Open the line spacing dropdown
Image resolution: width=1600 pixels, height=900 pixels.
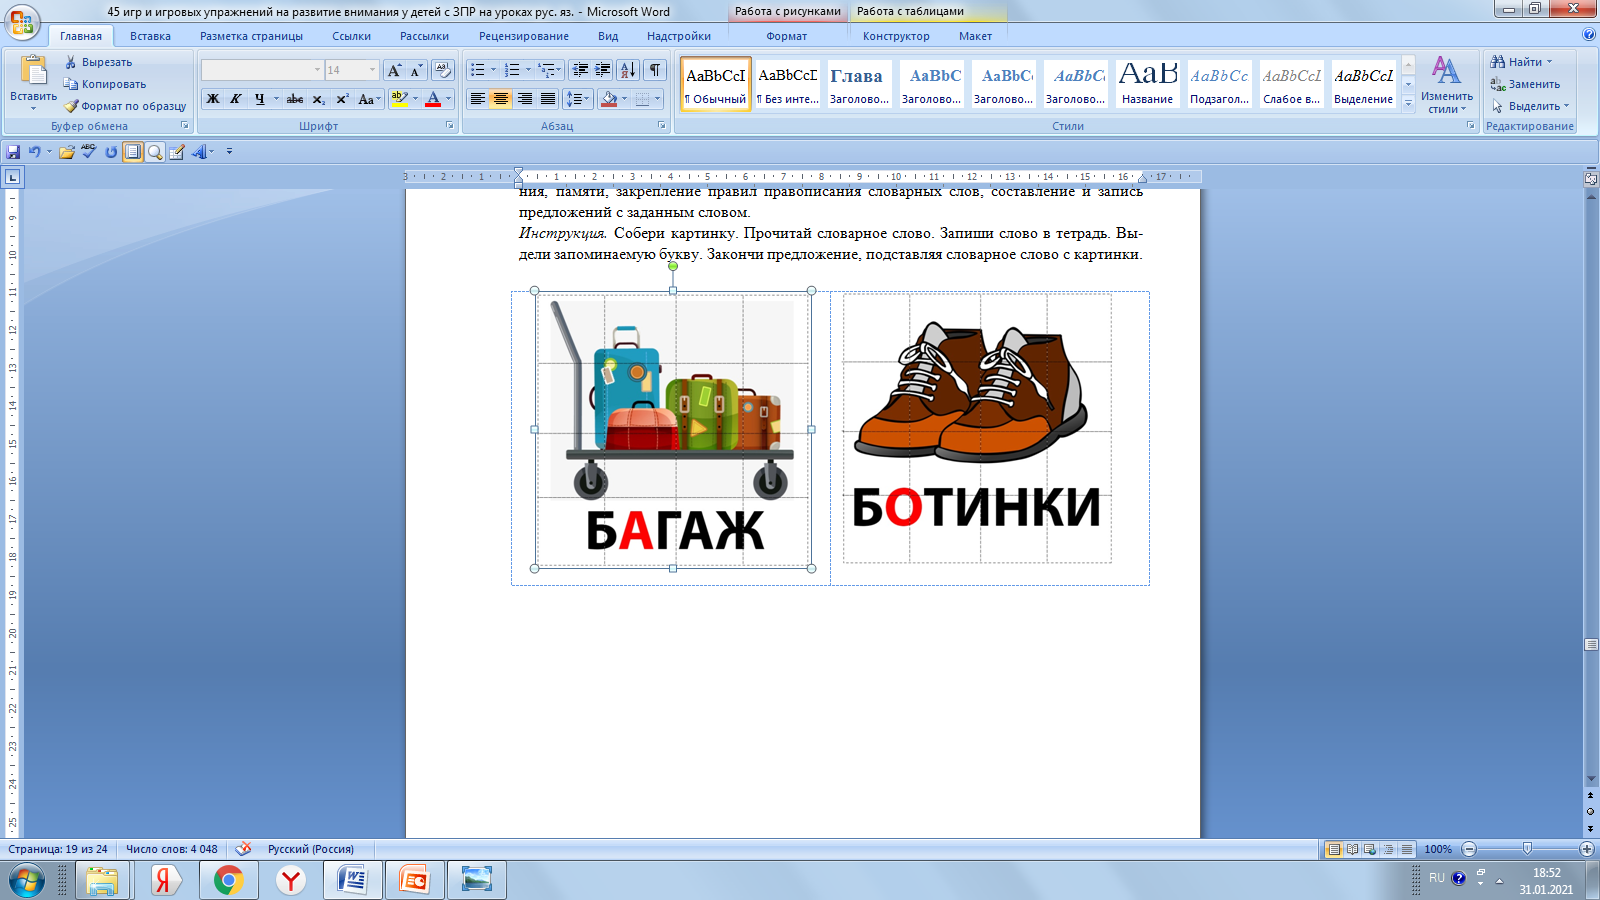578,99
